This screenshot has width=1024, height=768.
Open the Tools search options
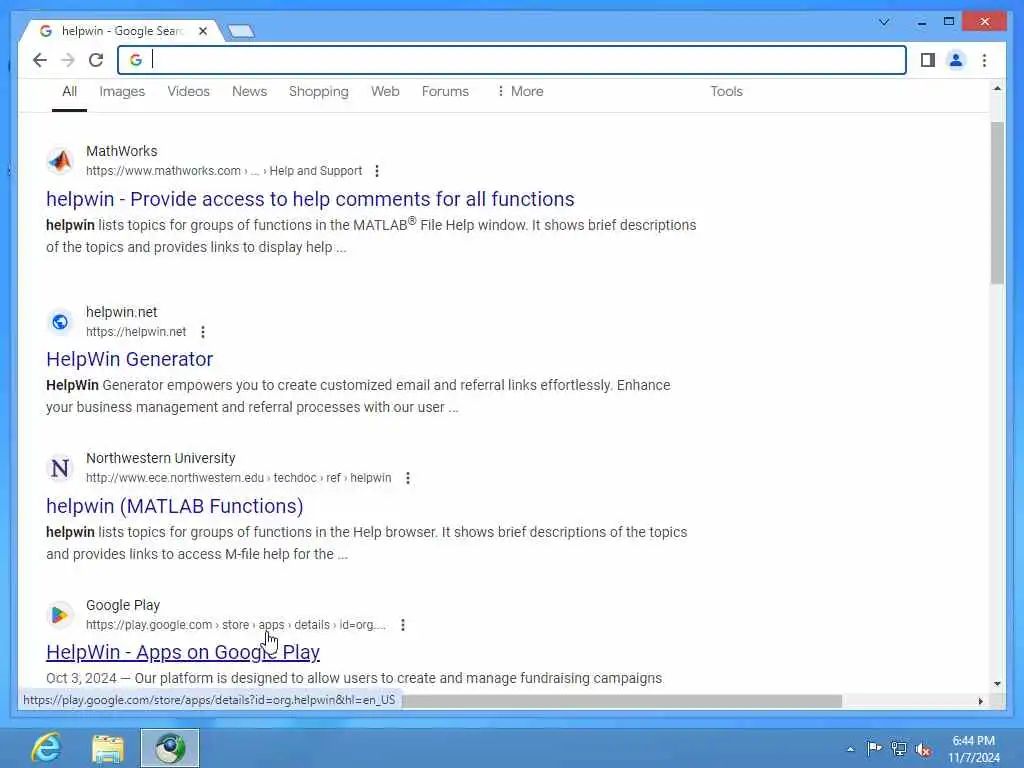tap(727, 91)
